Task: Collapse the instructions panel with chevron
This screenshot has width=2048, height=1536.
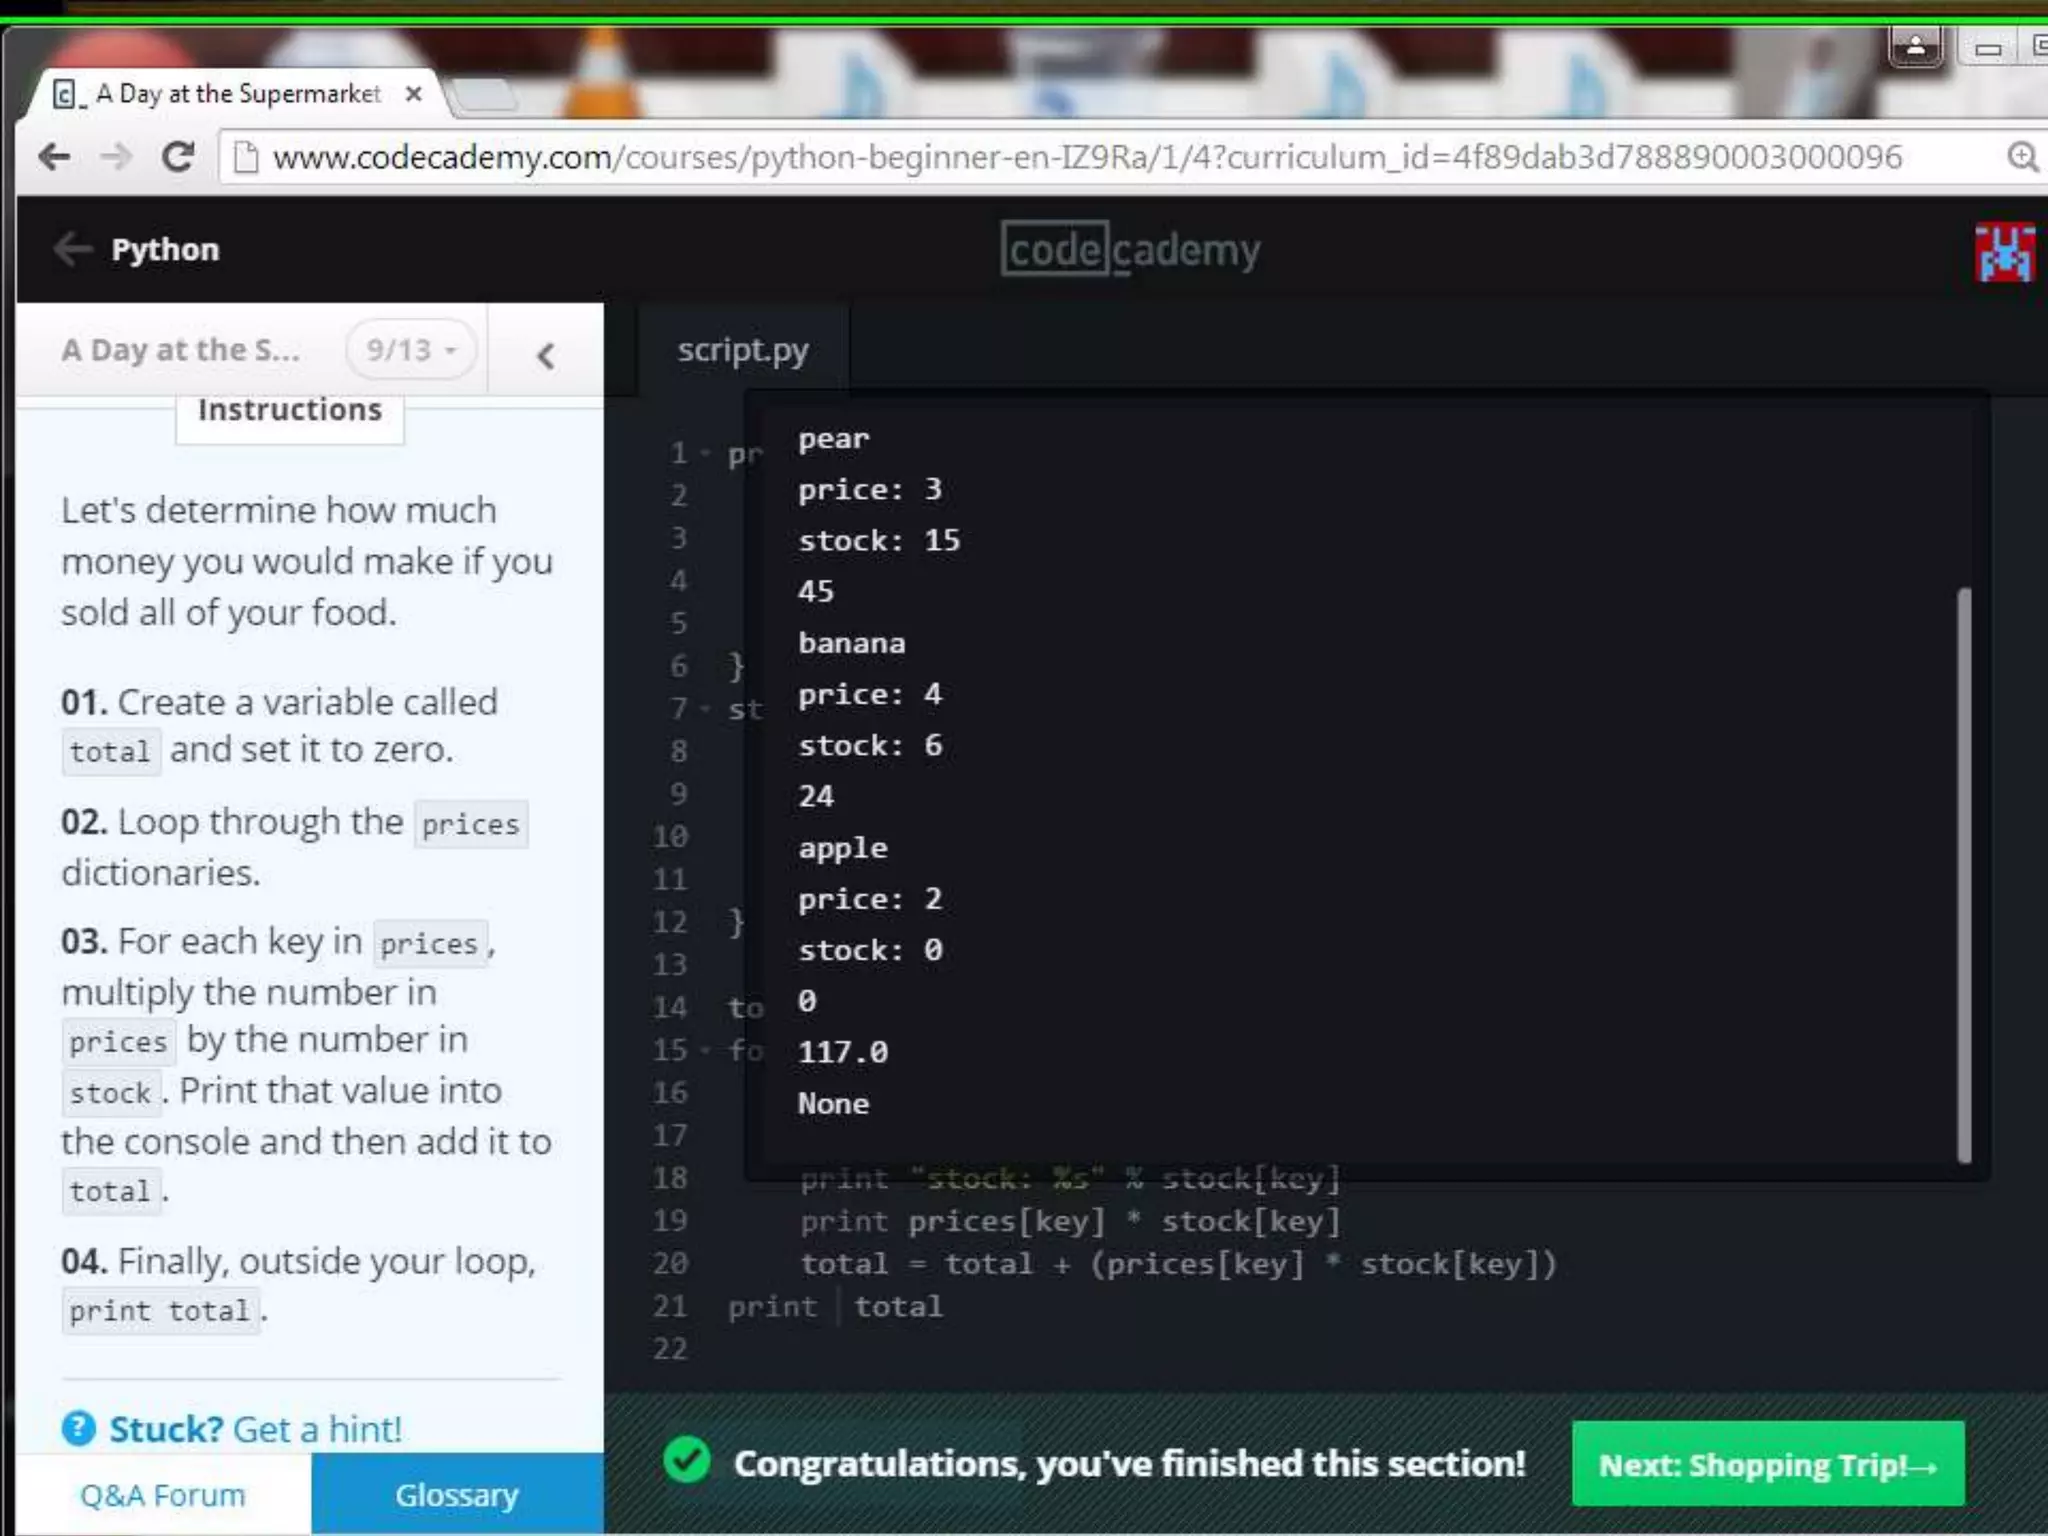Action: [545, 355]
